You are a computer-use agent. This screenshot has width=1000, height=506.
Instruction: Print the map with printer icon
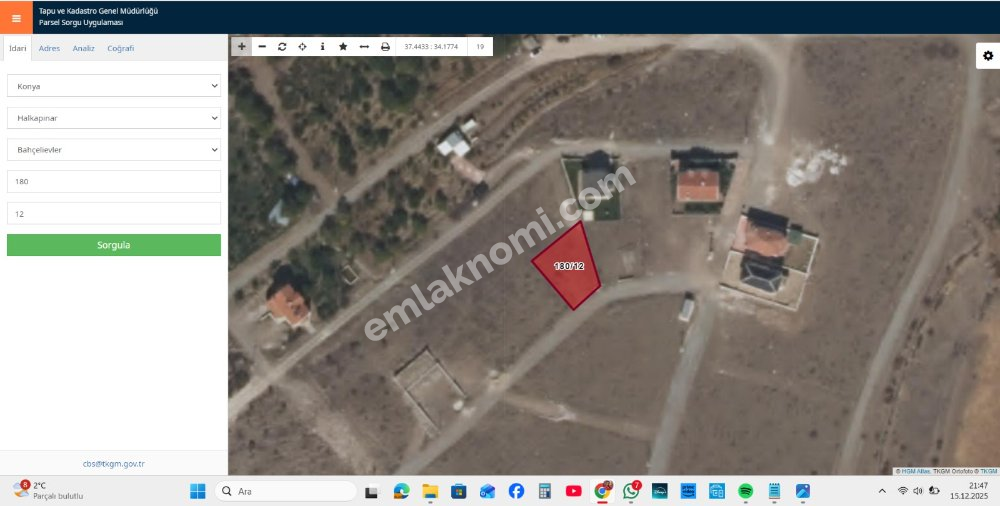[x=385, y=46]
